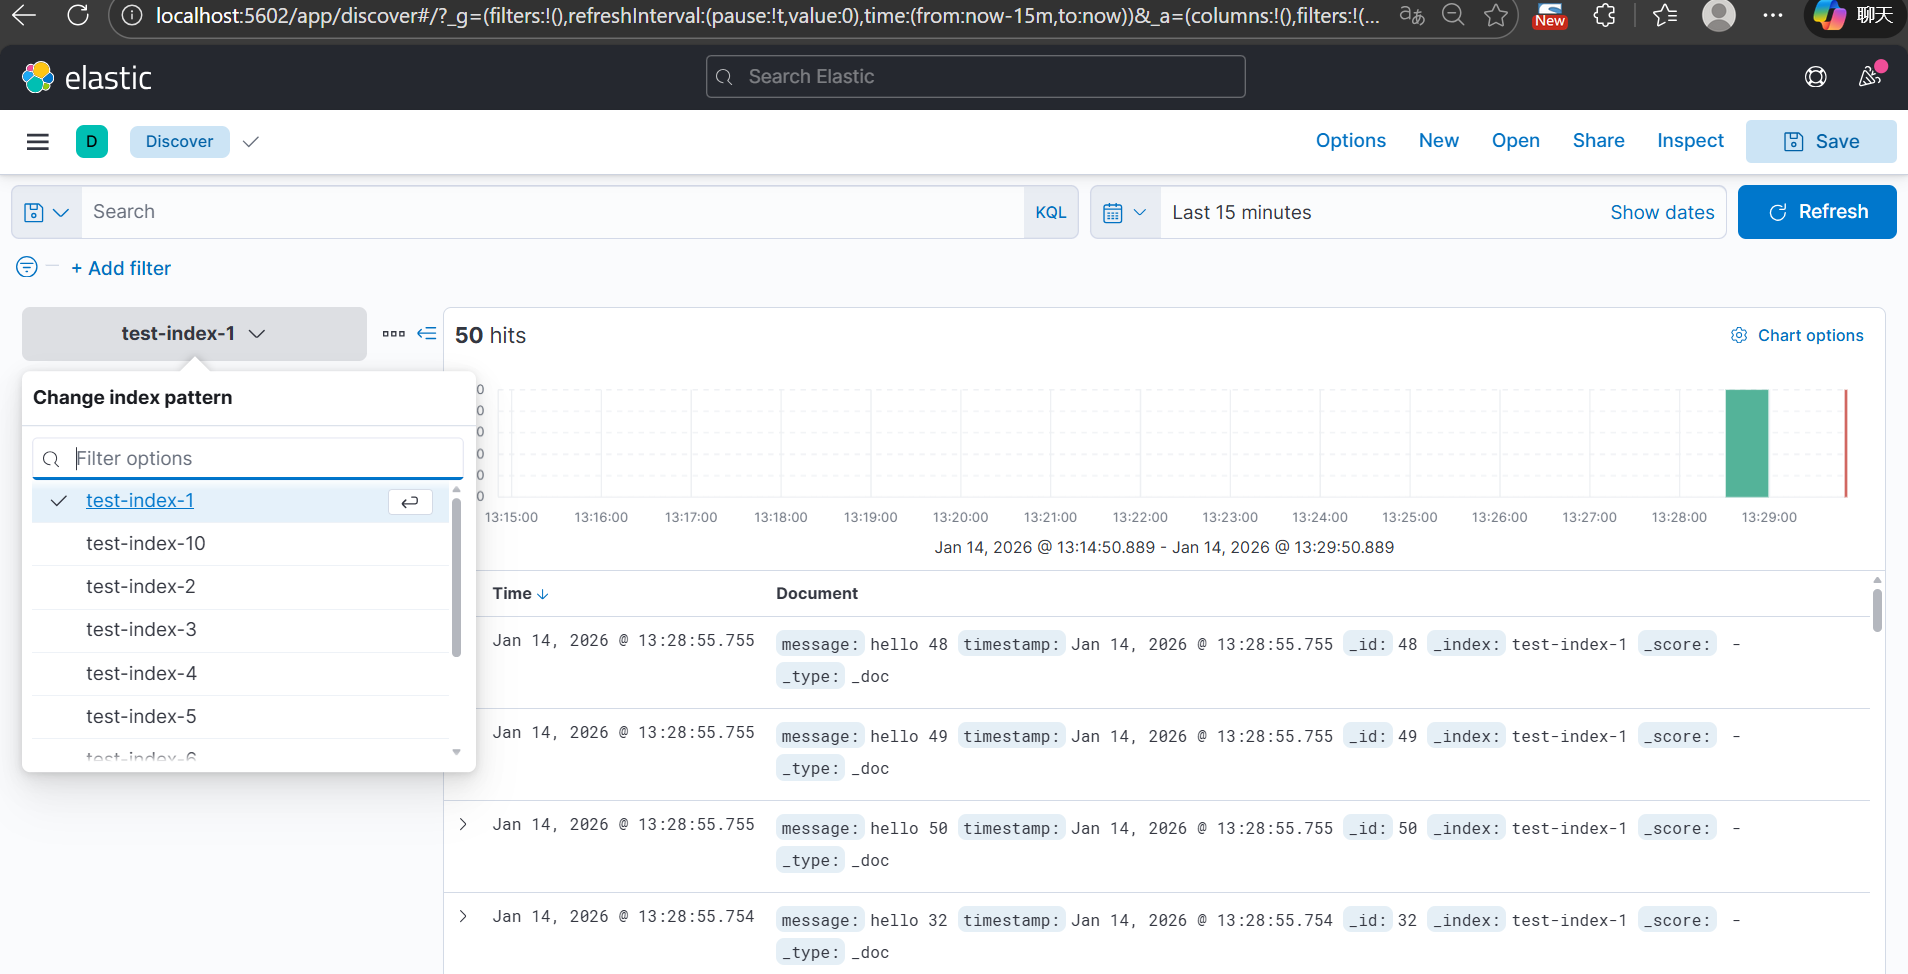Open the help menu lifebuoy icon

click(1816, 77)
